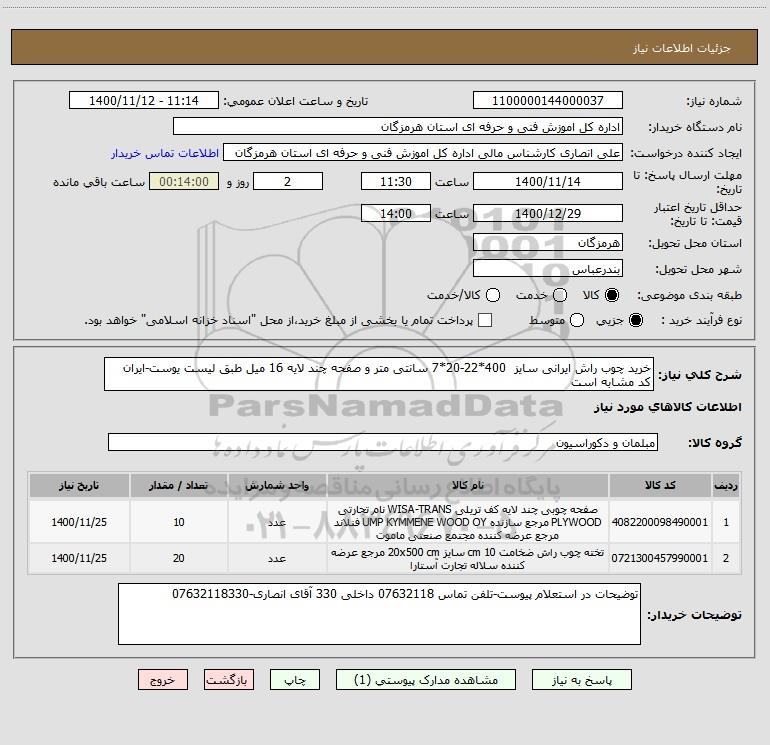Click the گروه کالا field مبلمان و دکوراسیون

(383, 442)
